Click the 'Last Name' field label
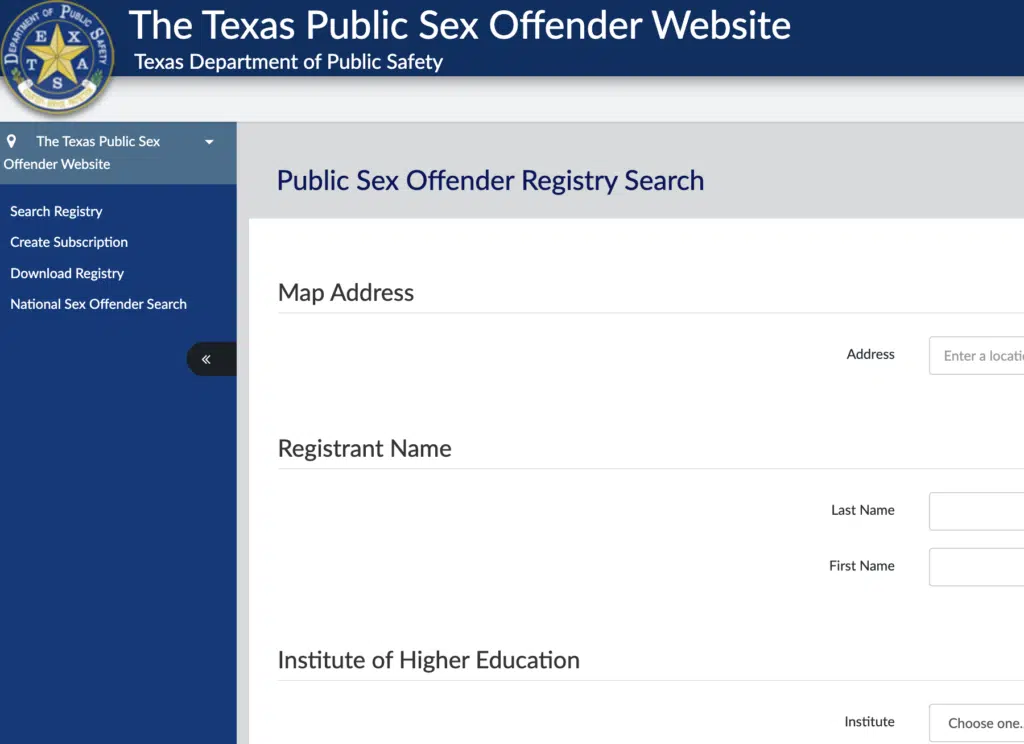1024x744 pixels. click(863, 510)
